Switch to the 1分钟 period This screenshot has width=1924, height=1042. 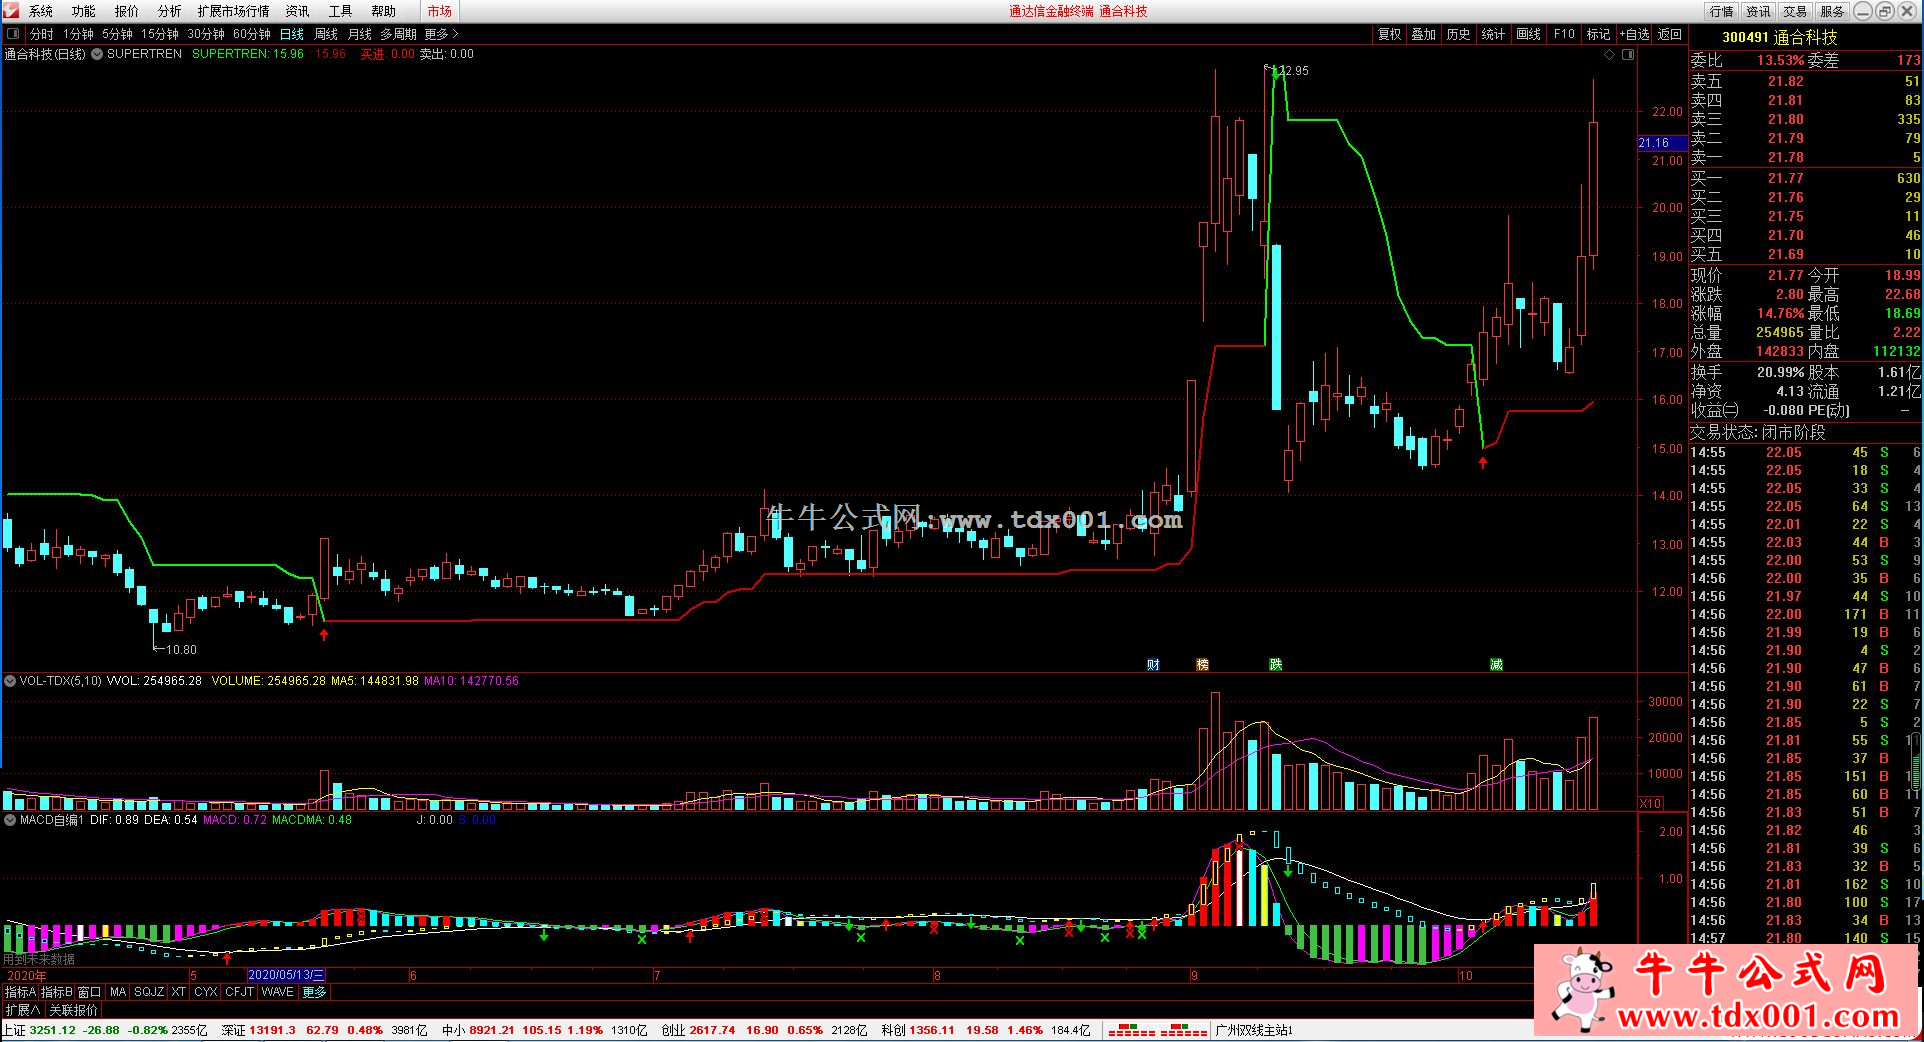(x=78, y=34)
